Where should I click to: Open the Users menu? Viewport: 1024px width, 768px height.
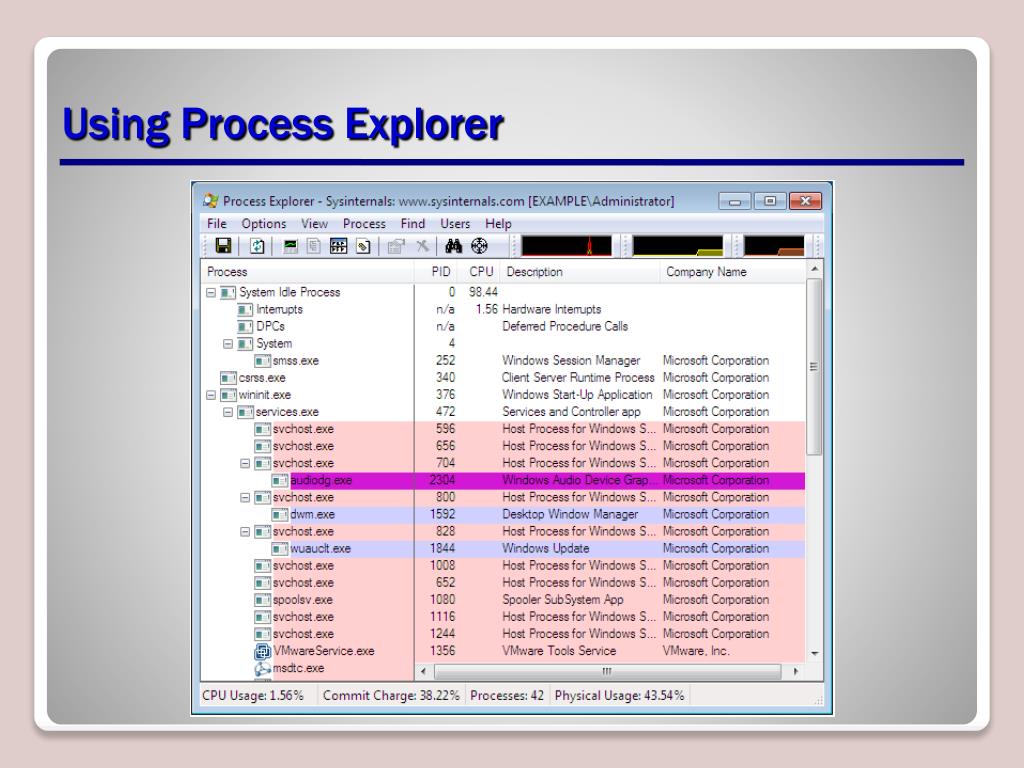(455, 223)
